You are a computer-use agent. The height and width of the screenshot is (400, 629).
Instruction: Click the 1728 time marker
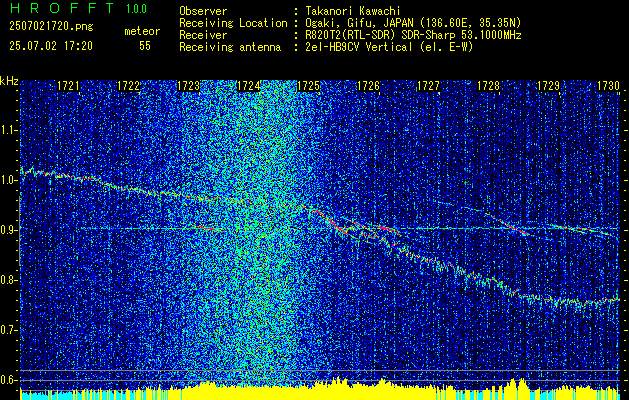click(488, 85)
